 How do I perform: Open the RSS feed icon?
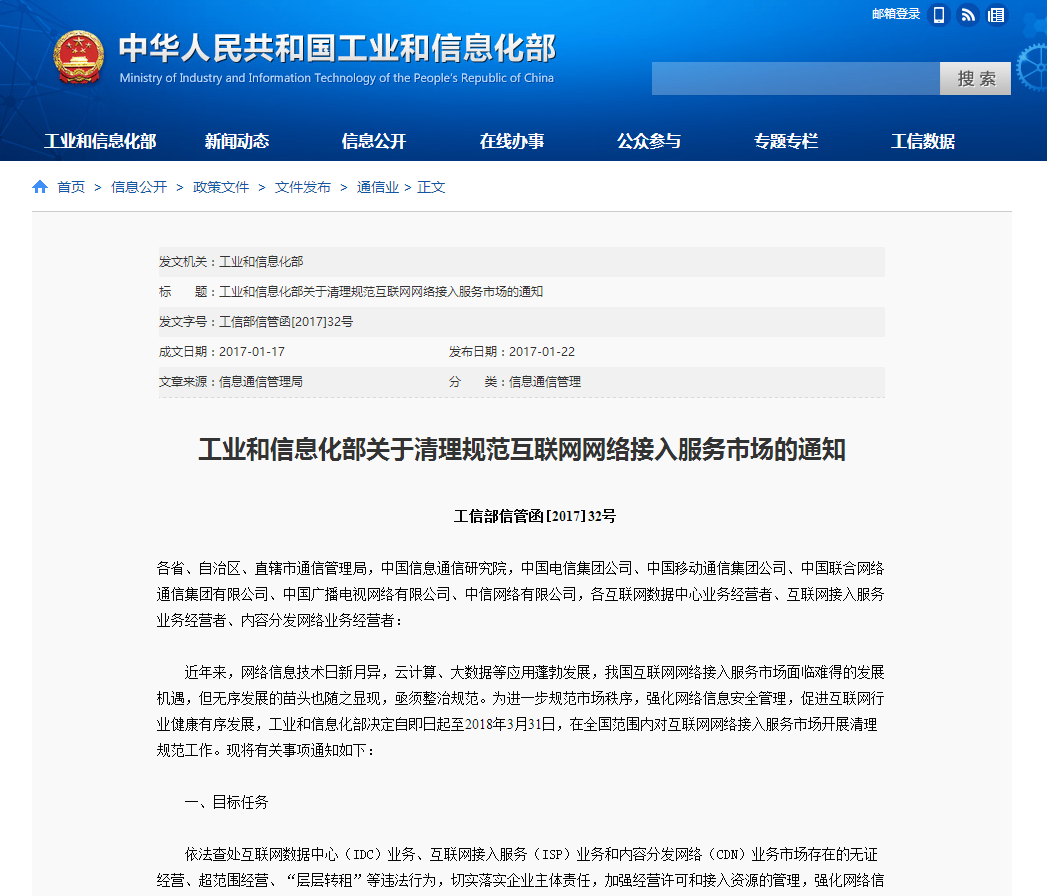[968, 15]
